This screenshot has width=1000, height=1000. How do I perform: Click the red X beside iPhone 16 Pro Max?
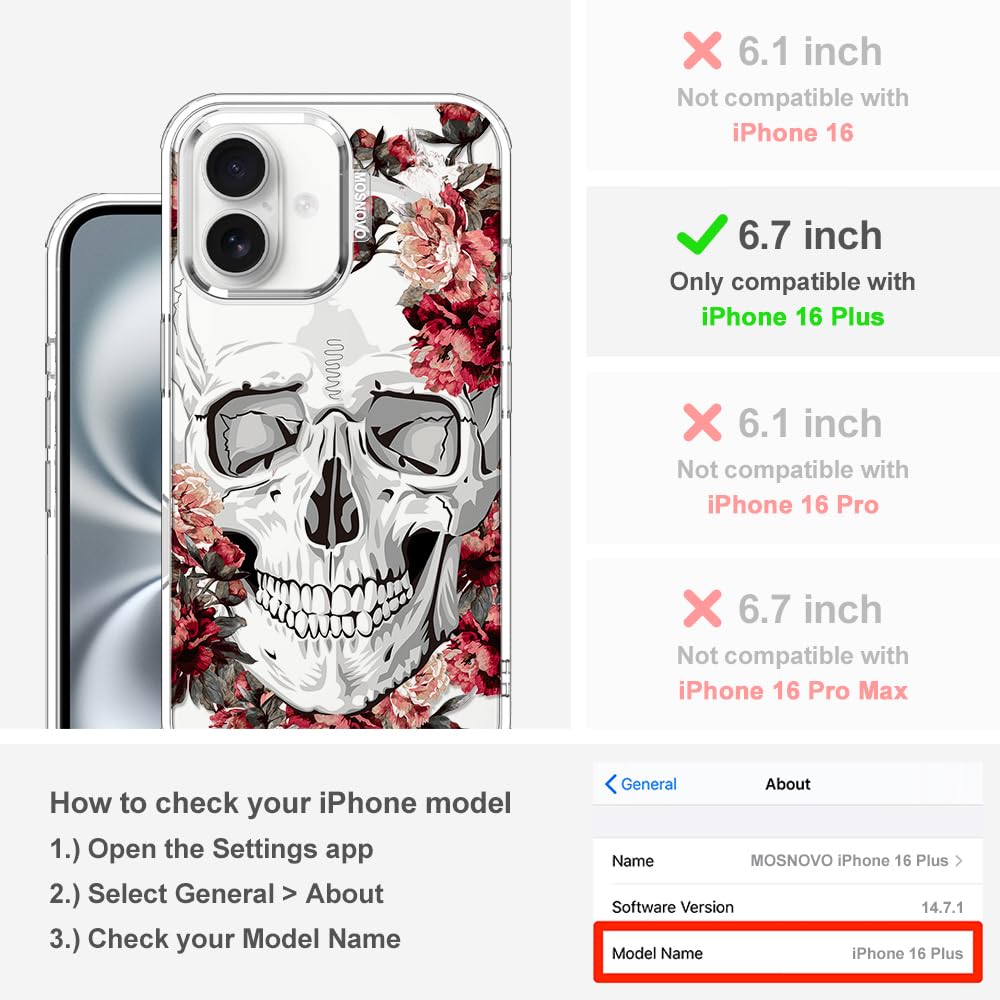point(702,608)
